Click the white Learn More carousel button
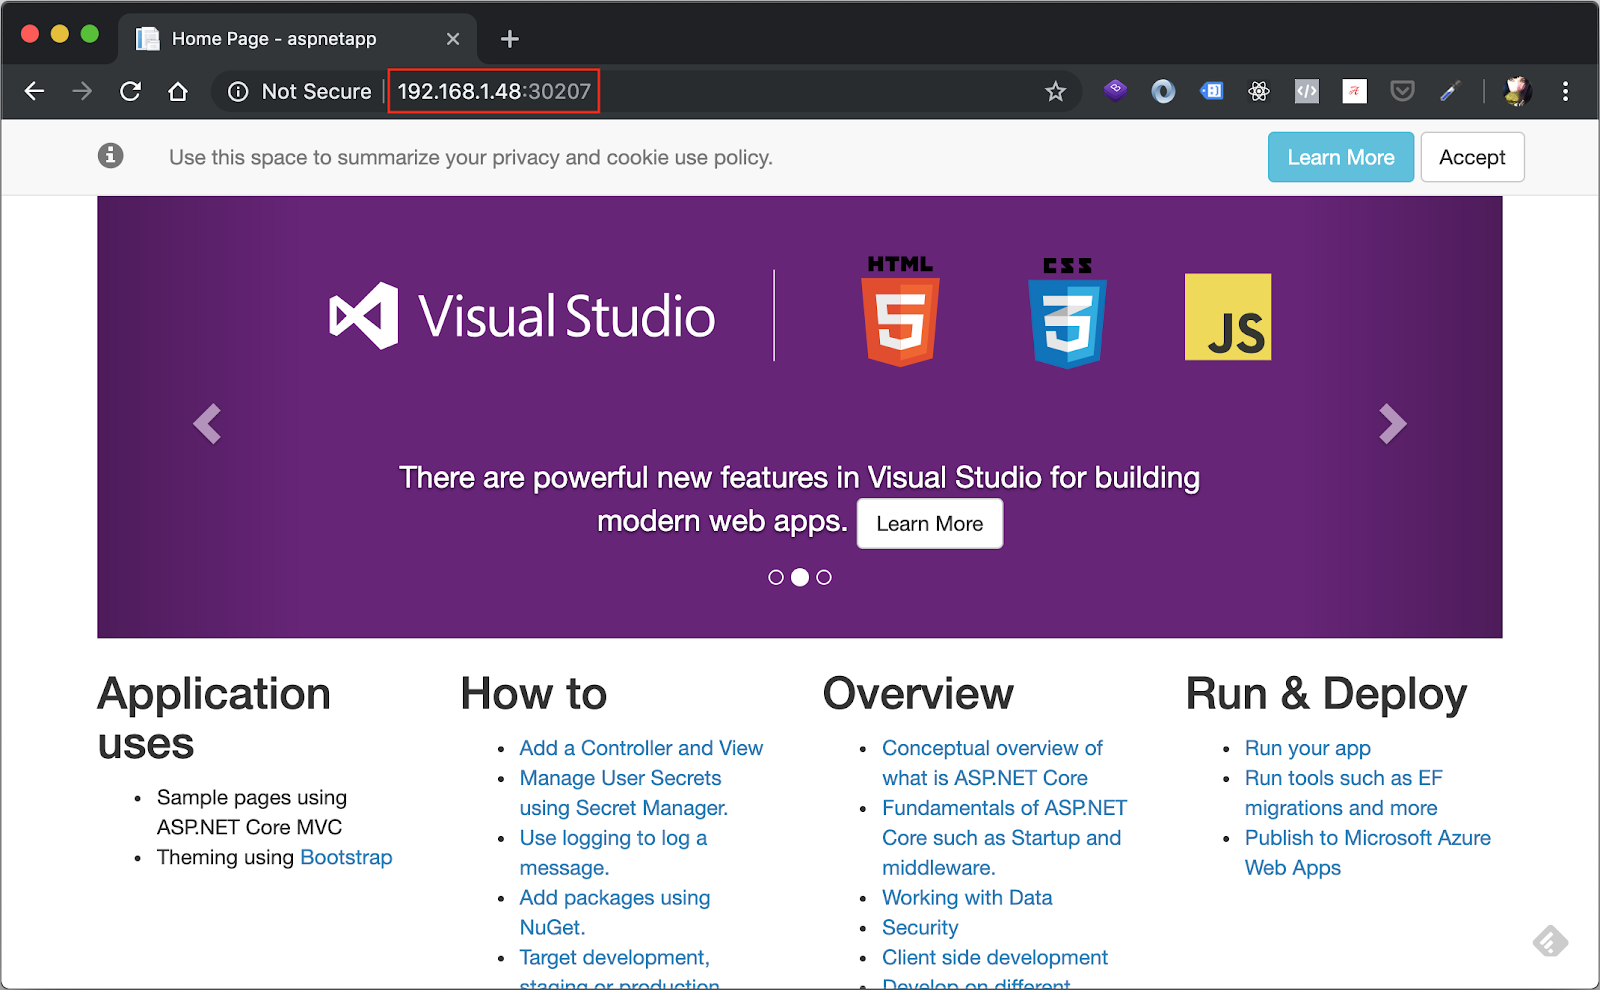This screenshot has height=990, width=1600. tap(930, 524)
